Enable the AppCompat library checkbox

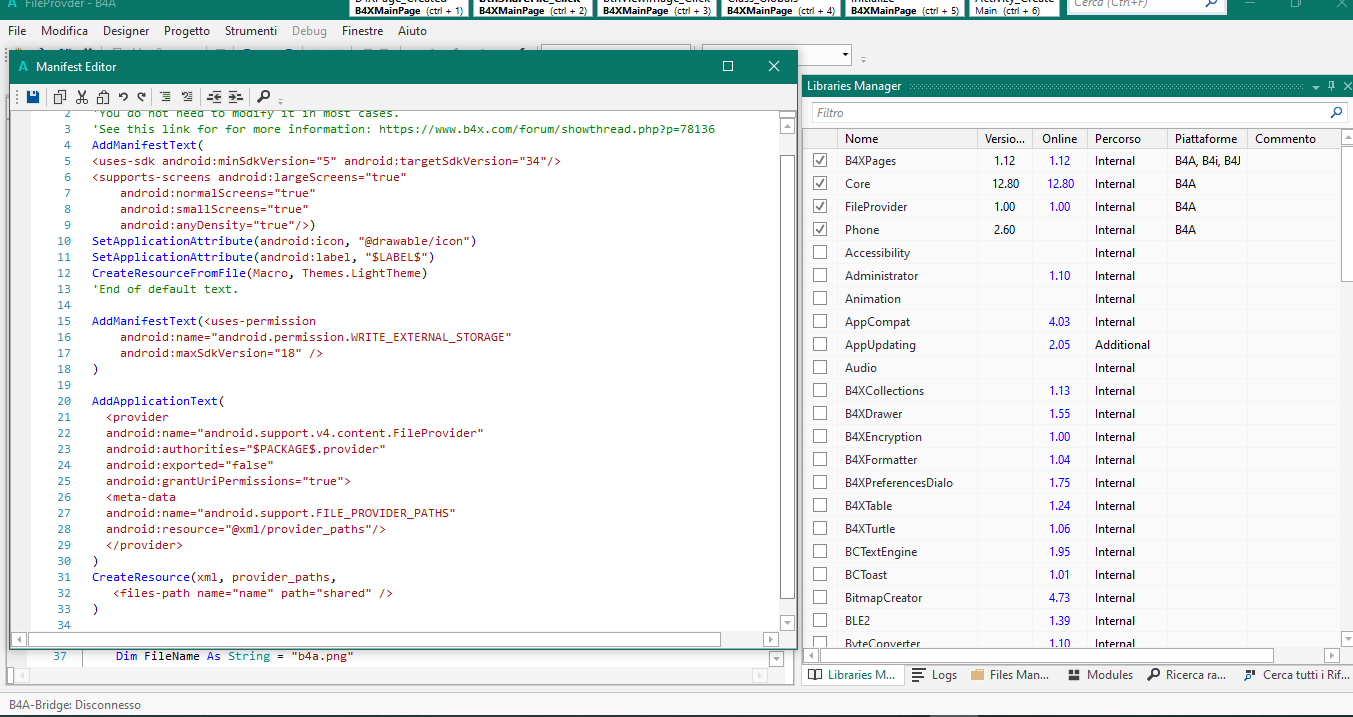(x=820, y=322)
